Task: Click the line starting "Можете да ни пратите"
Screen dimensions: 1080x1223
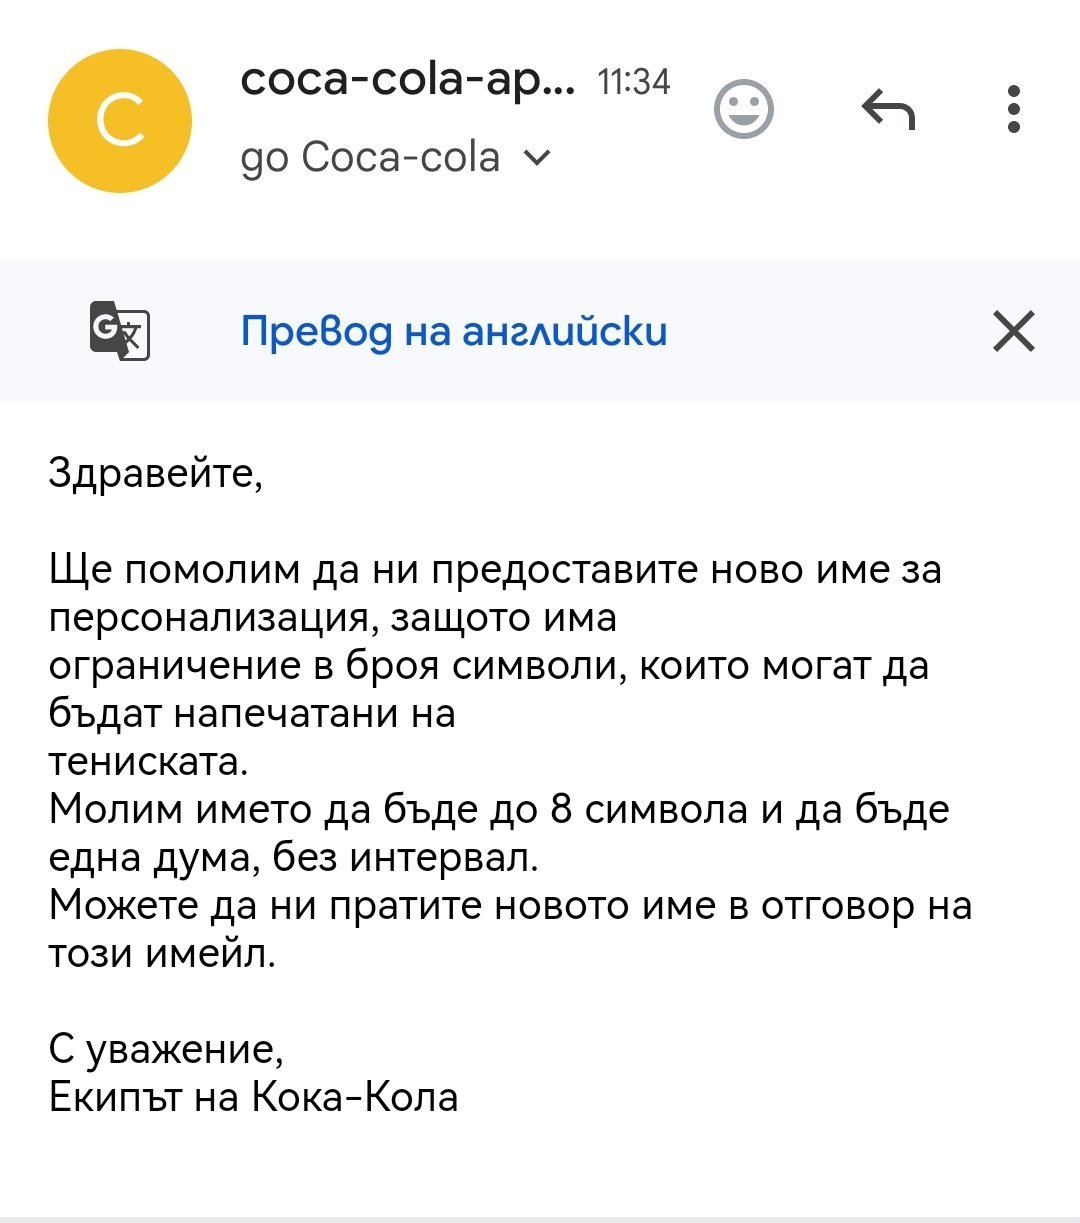Action: tap(510, 906)
